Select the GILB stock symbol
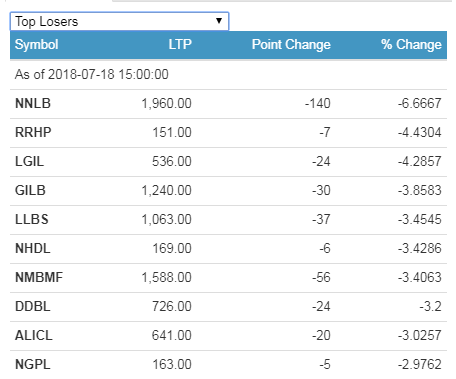 [x=30, y=190]
